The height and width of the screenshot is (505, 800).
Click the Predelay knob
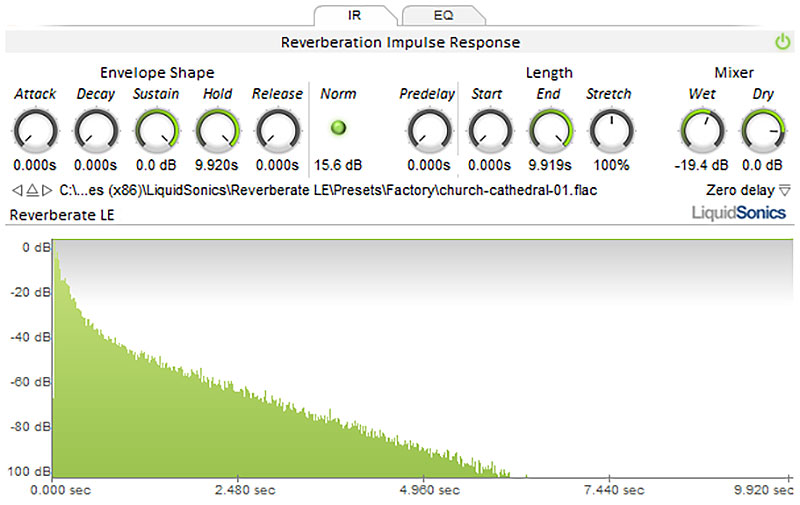coord(430,131)
